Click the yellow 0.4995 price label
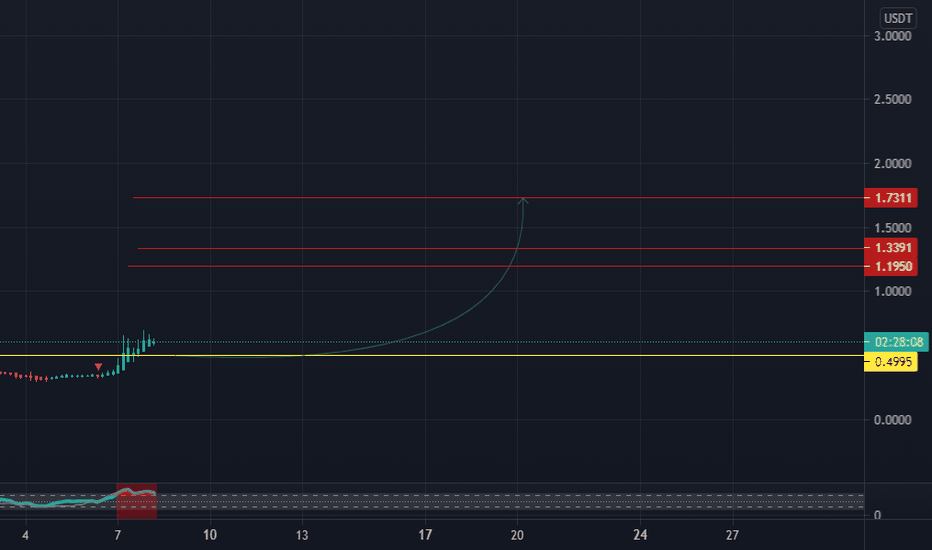932x550 pixels. point(890,362)
